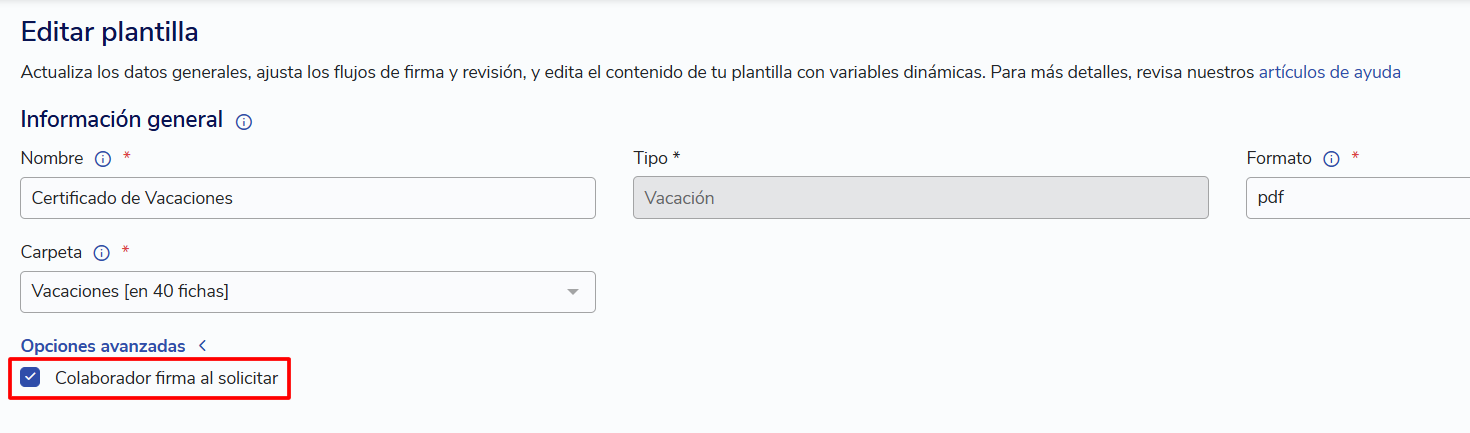Open the artículos de ayuda link
The height and width of the screenshot is (433, 1470).
pos(1329,72)
